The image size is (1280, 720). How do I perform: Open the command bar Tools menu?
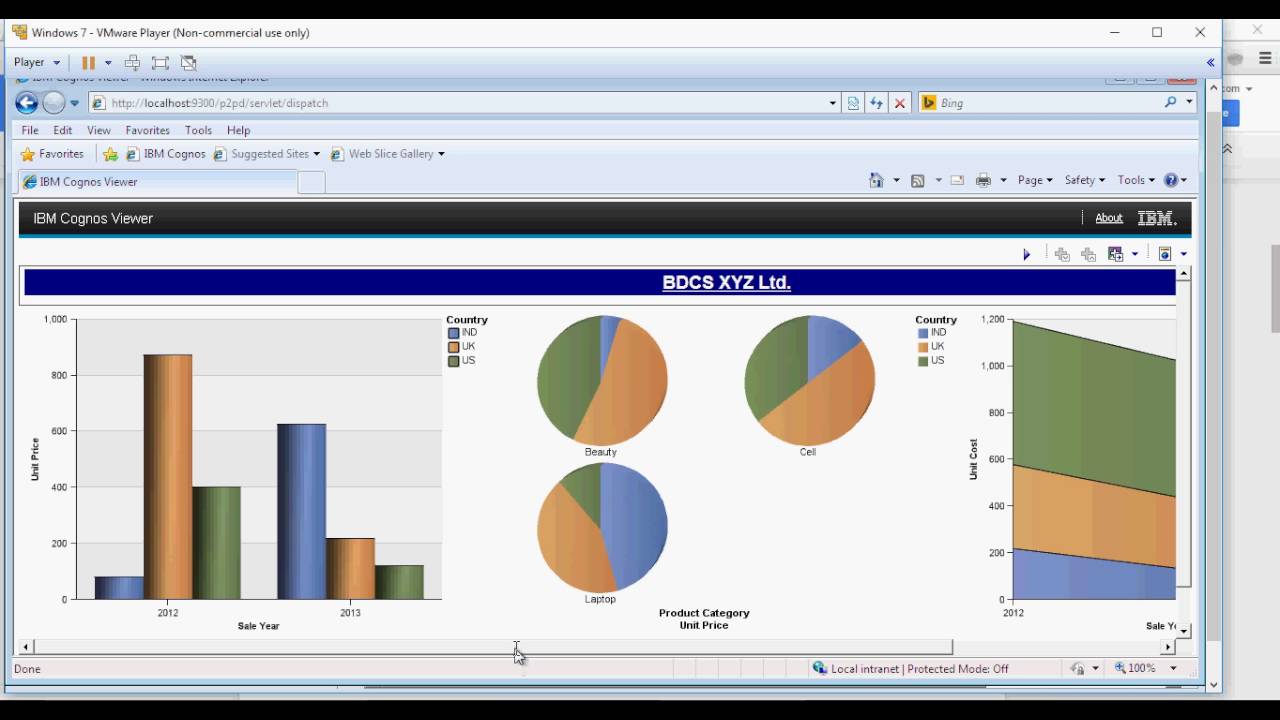(1136, 180)
